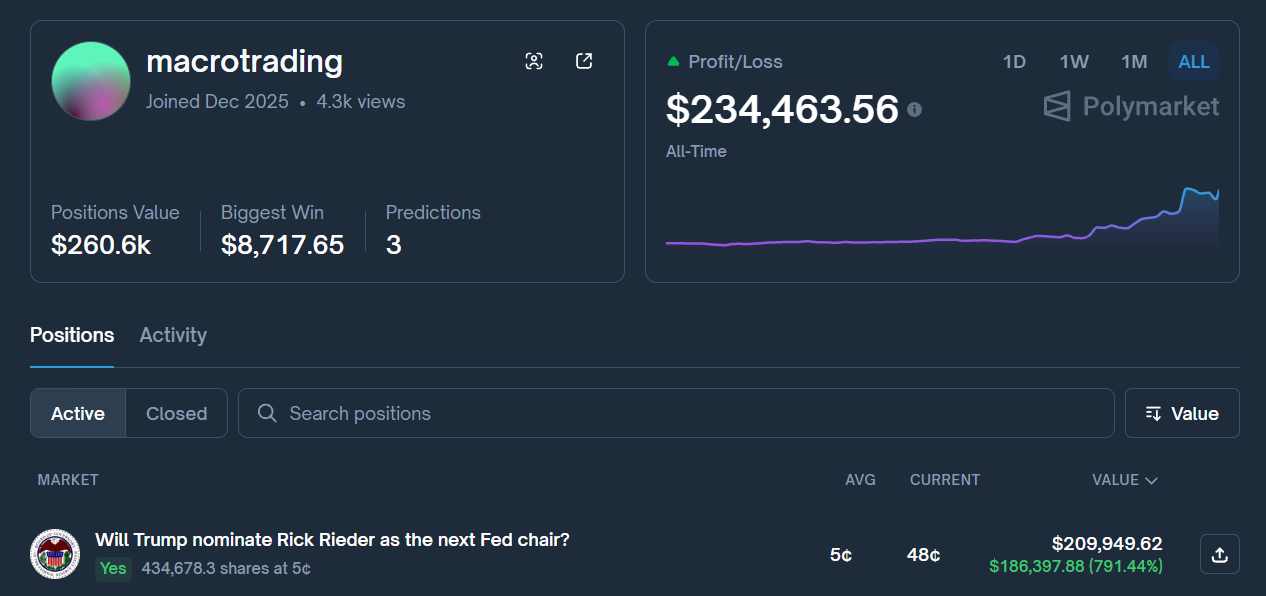Sort by the VALUE column header
Image resolution: width=1266 pixels, height=596 pixels.
1124,480
